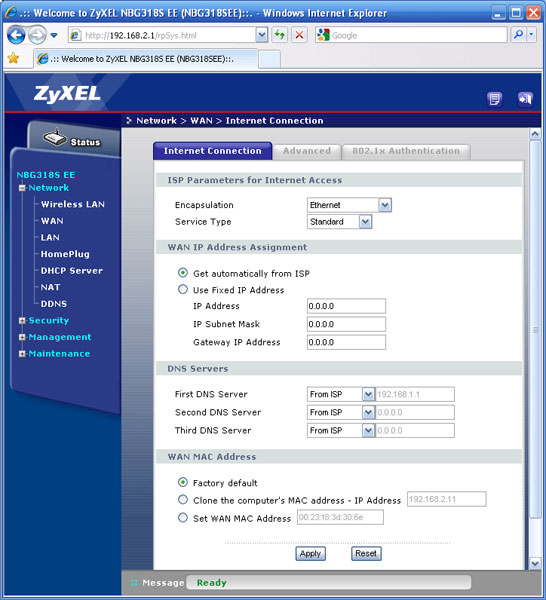Open the ZyXEL wizard/about icon in header

click(494, 99)
